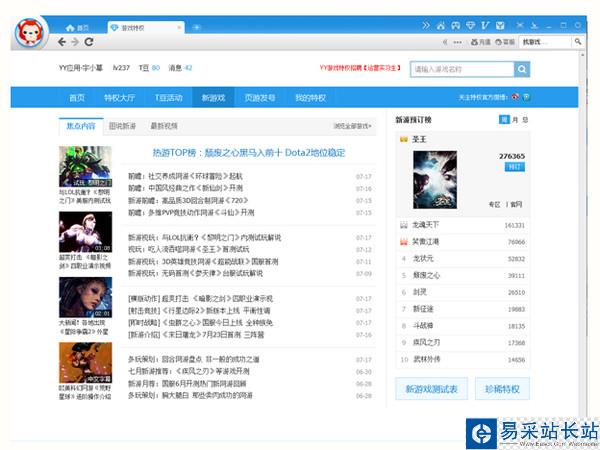Open the three-dot more menu

457,42
